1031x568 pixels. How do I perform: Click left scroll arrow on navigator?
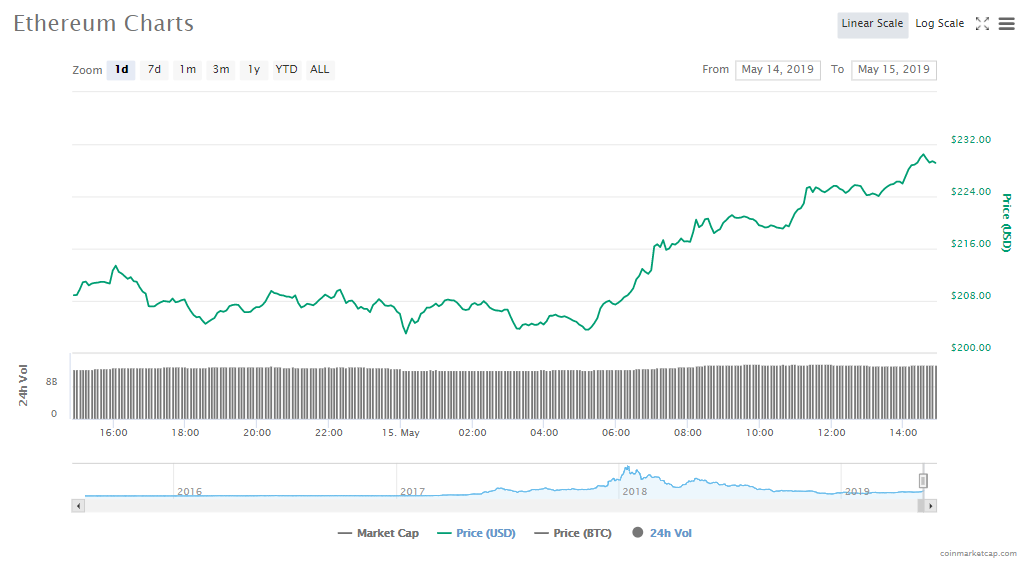(x=77, y=506)
